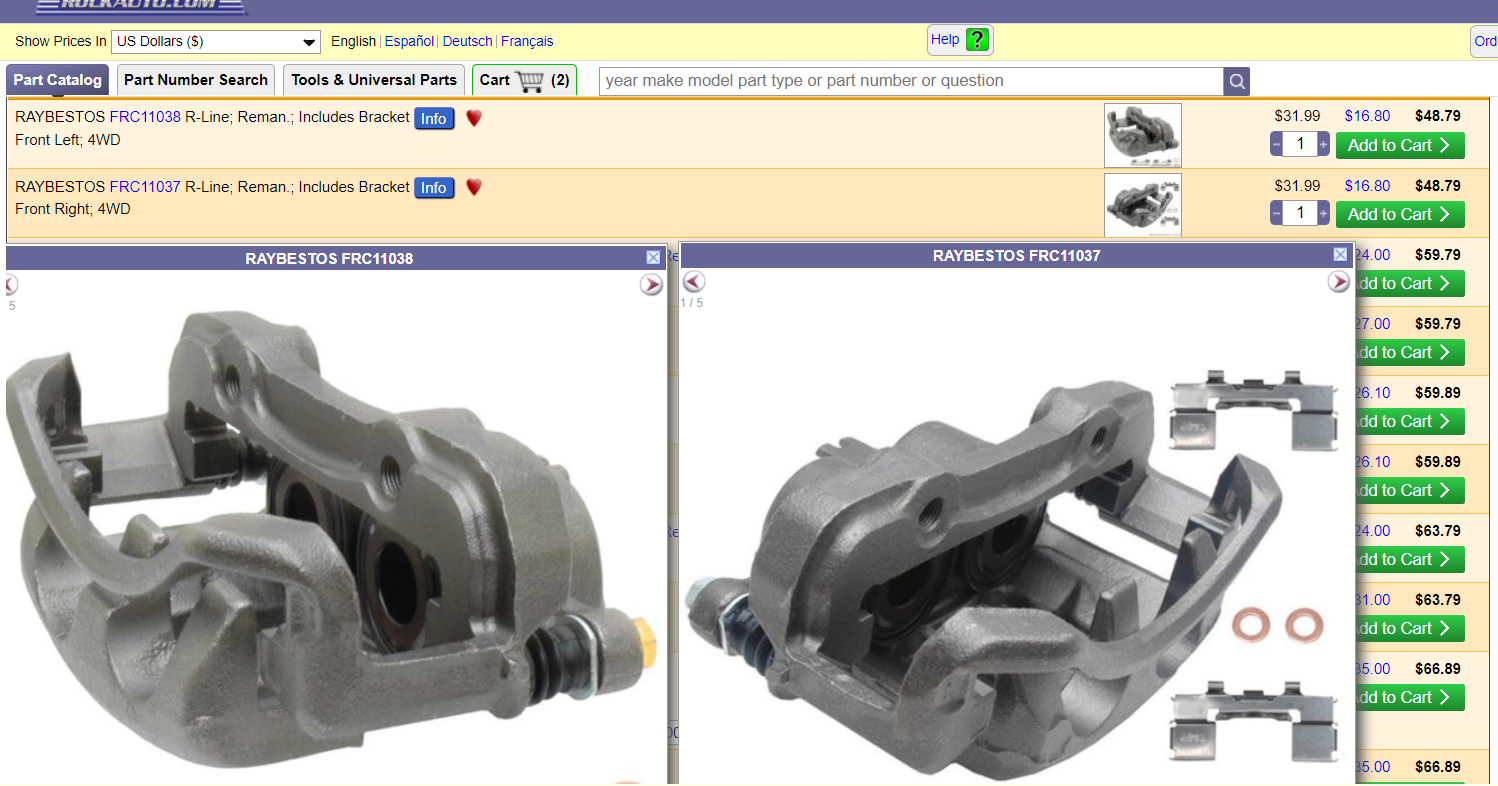This screenshot has width=1498, height=786.
Task: Close the RAYBESTOS FRC11037 image popup
Action: [x=1341, y=255]
